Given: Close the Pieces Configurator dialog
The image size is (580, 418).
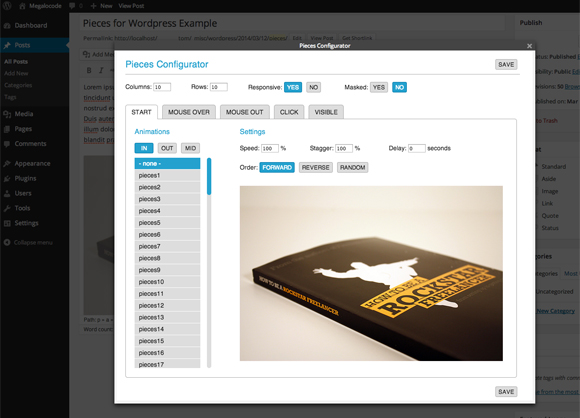Looking at the screenshot, I should pyautogui.click(x=529, y=46).
